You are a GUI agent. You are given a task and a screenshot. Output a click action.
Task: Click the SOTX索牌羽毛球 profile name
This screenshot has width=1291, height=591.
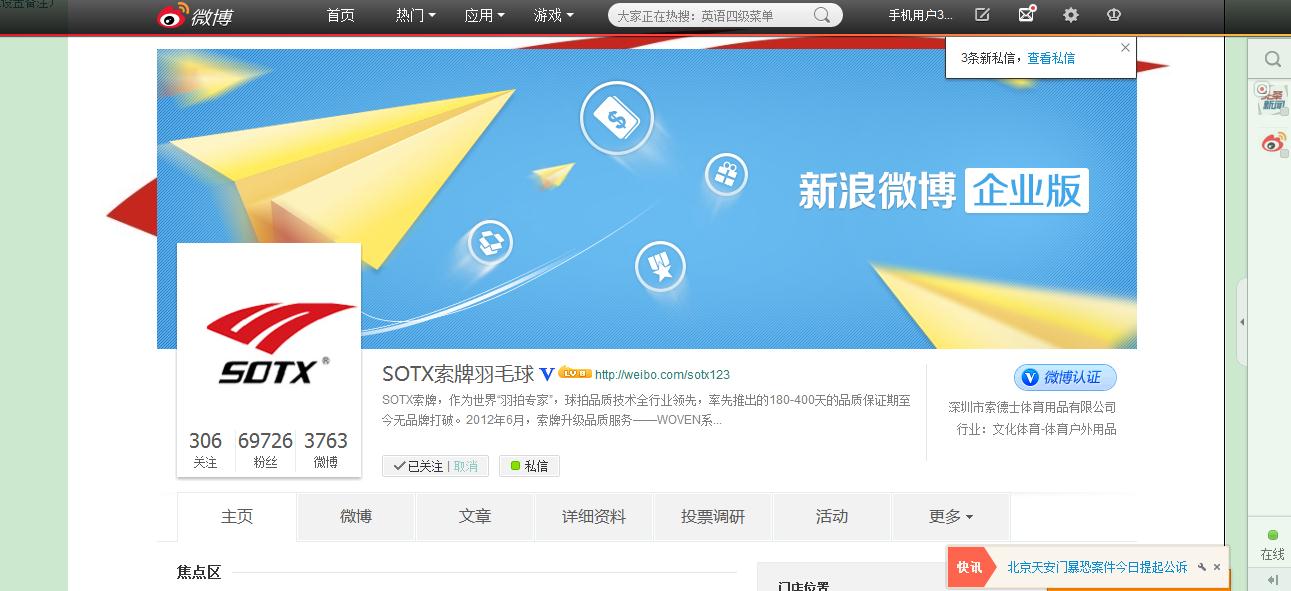(x=458, y=374)
